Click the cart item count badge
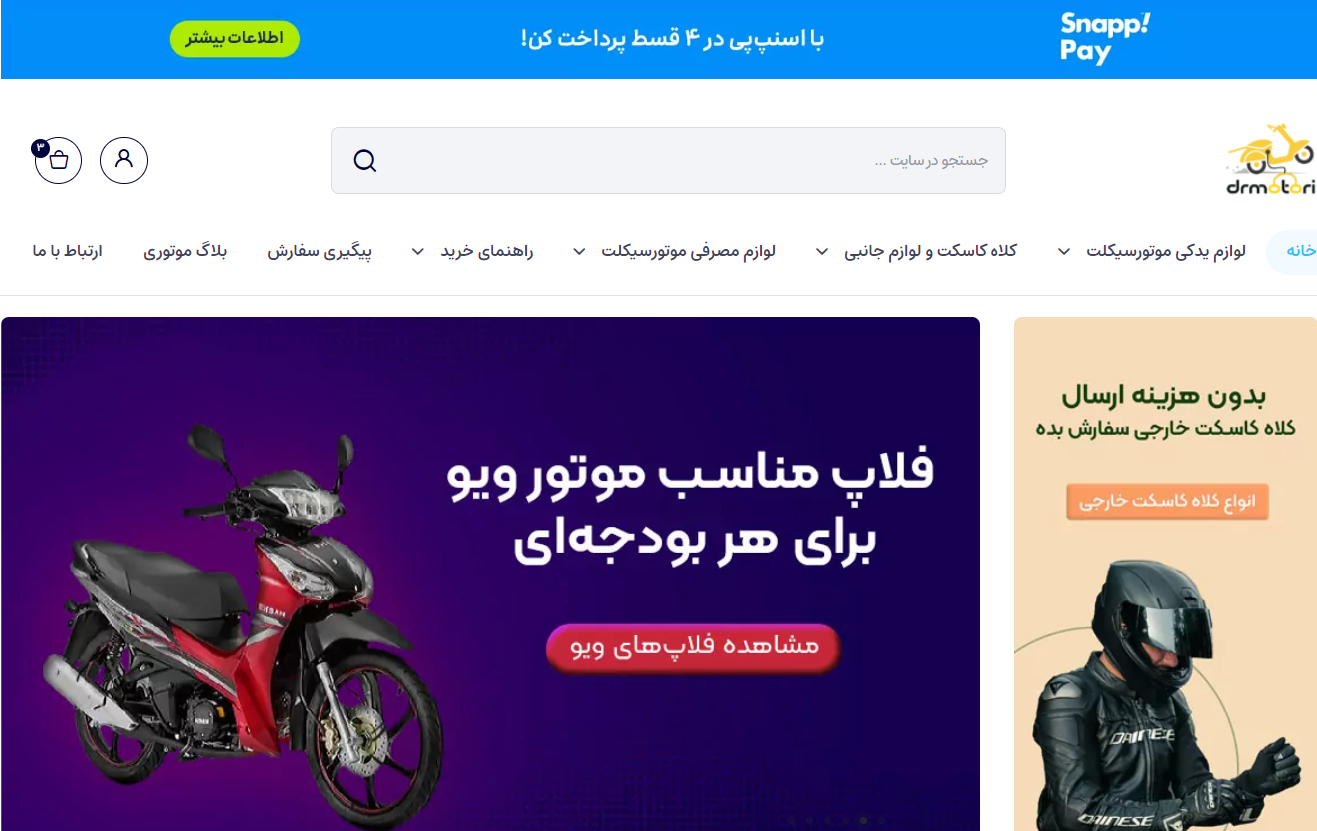 pos(40,147)
